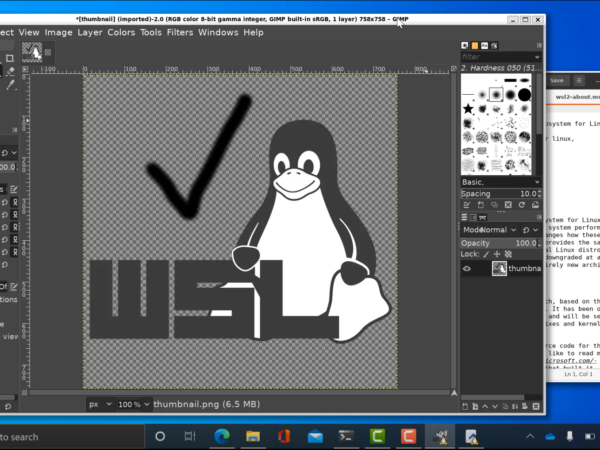The width and height of the screenshot is (600, 450).
Task: Click the Create new brush icon
Action: [x=481, y=205]
